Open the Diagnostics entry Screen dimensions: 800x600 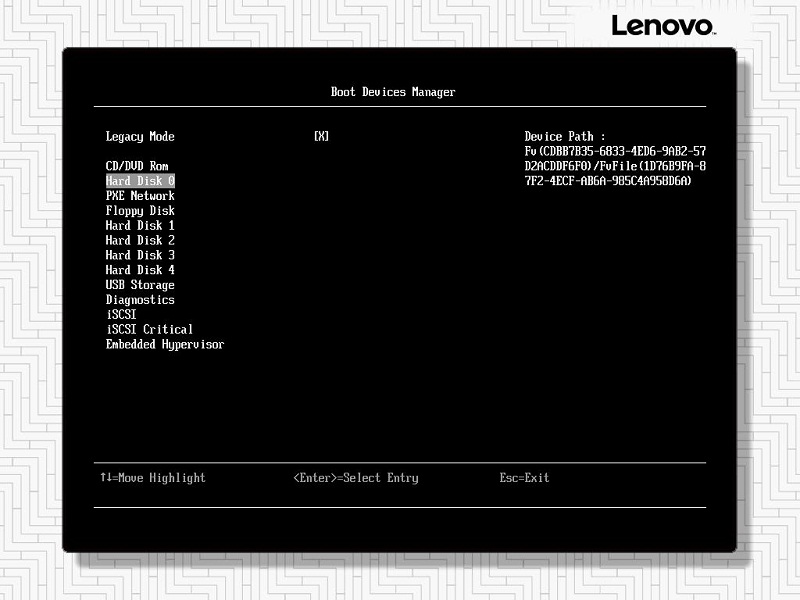click(140, 300)
